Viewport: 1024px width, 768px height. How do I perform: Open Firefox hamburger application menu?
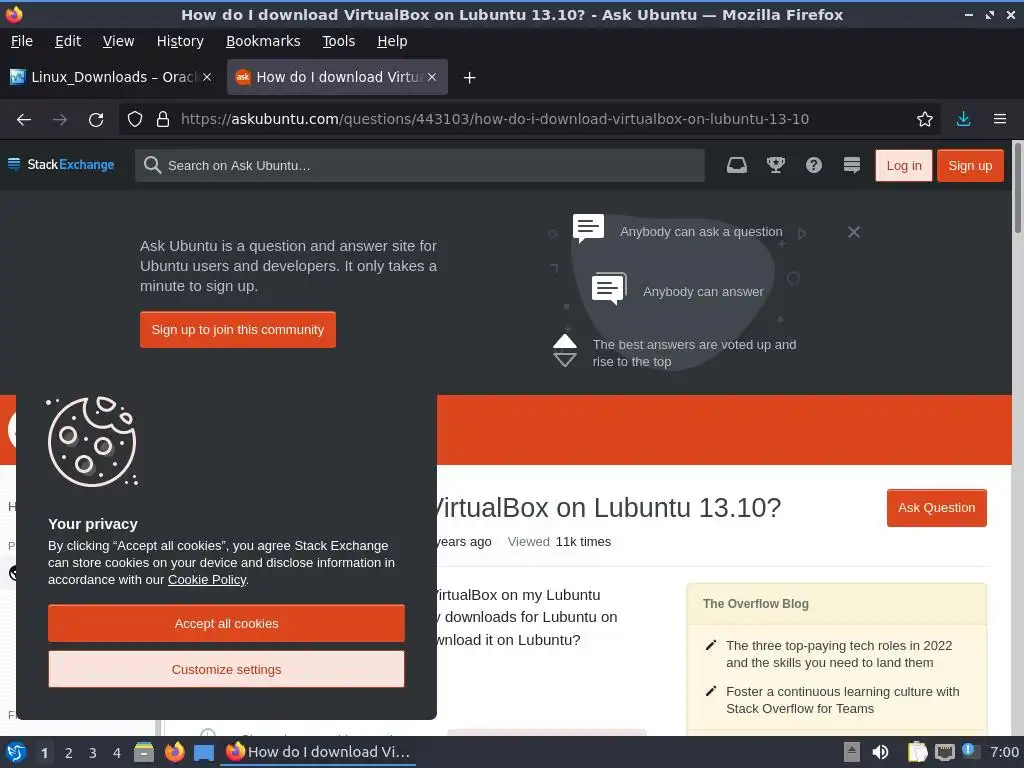pos(1000,119)
